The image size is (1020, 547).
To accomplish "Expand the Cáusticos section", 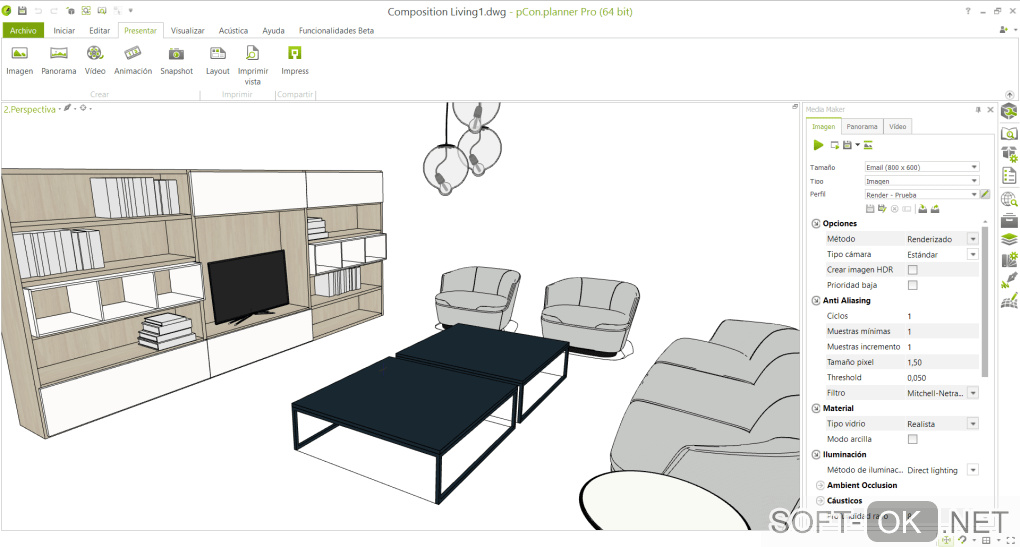I will coord(820,501).
